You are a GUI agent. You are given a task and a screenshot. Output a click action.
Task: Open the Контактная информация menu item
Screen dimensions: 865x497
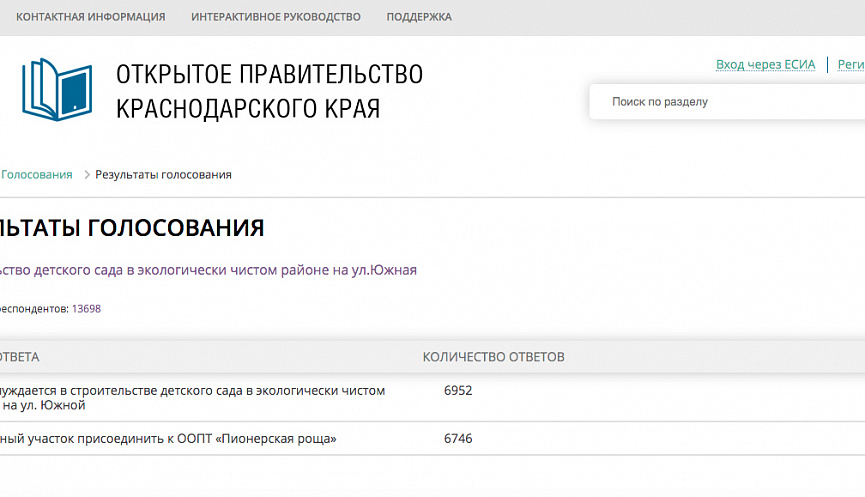[91, 17]
